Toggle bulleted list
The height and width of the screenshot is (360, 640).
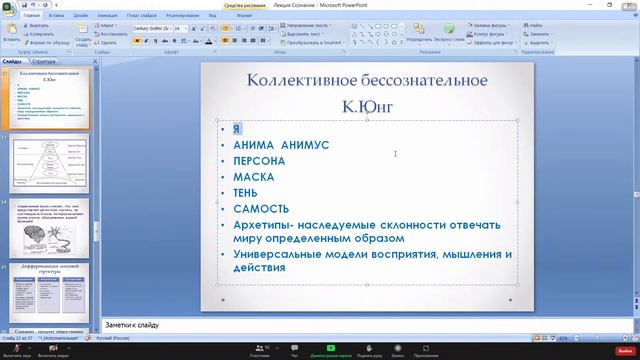tap(225, 29)
